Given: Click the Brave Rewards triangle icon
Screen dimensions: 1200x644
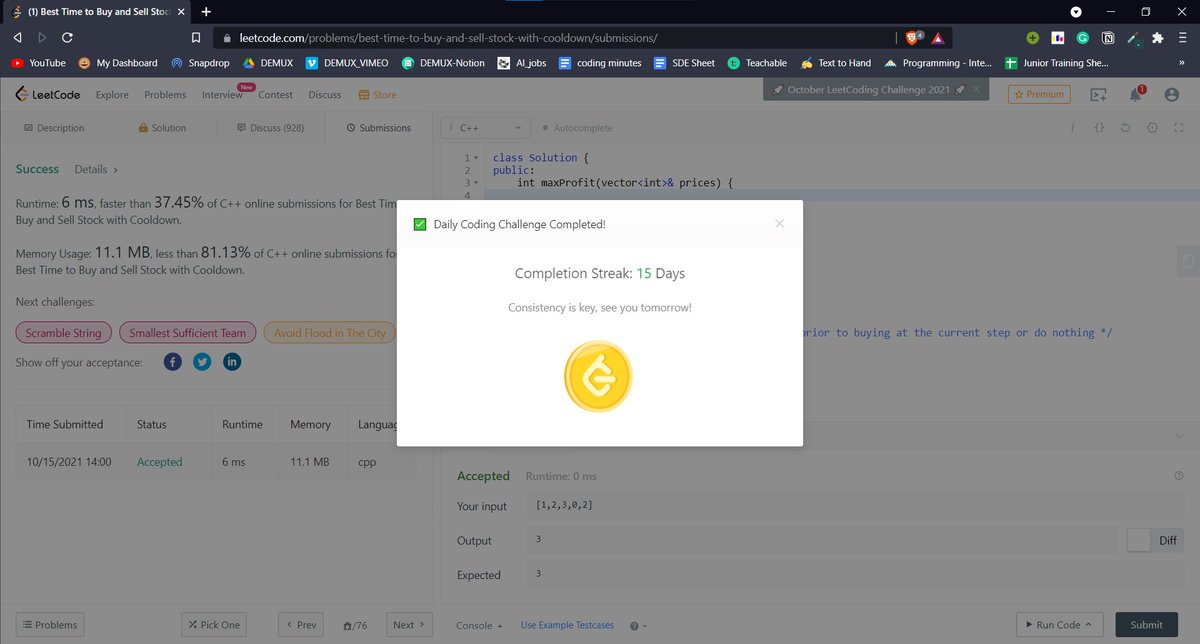Looking at the screenshot, I should tap(938, 38).
